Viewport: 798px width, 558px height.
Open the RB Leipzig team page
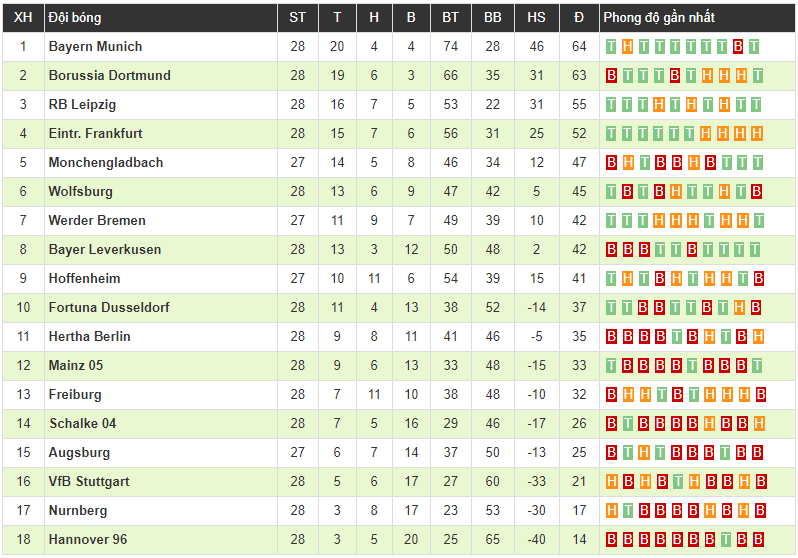coord(82,104)
